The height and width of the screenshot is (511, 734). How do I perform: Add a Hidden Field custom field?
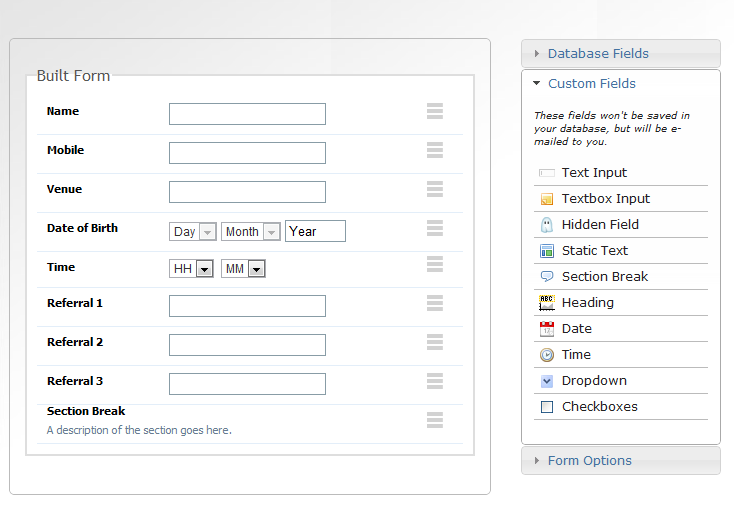coord(621,225)
